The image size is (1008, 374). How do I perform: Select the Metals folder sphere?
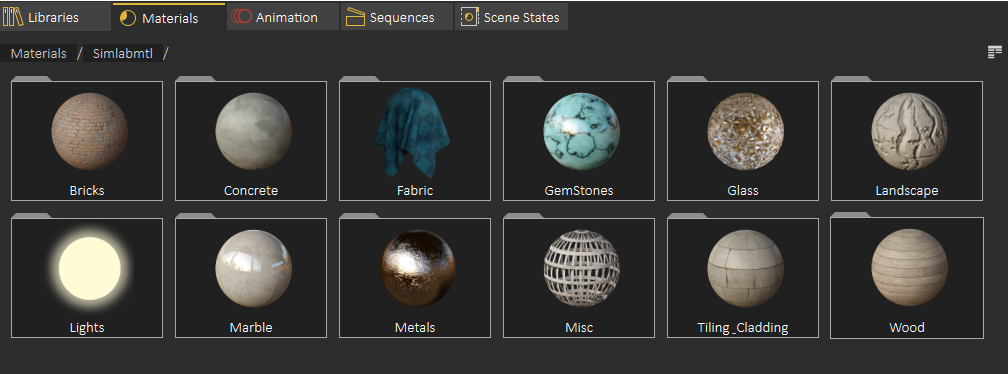point(418,268)
